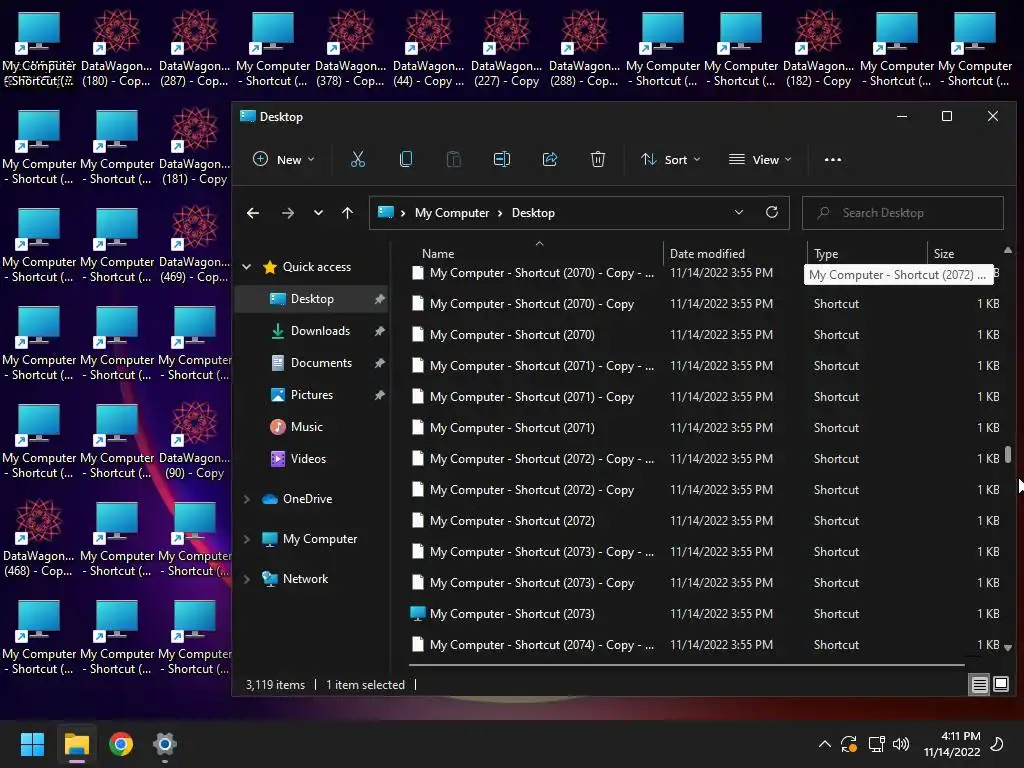Viewport: 1024px width, 768px height.
Task: Open the Windows Start menu
Action: pyautogui.click(x=32, y=744)
